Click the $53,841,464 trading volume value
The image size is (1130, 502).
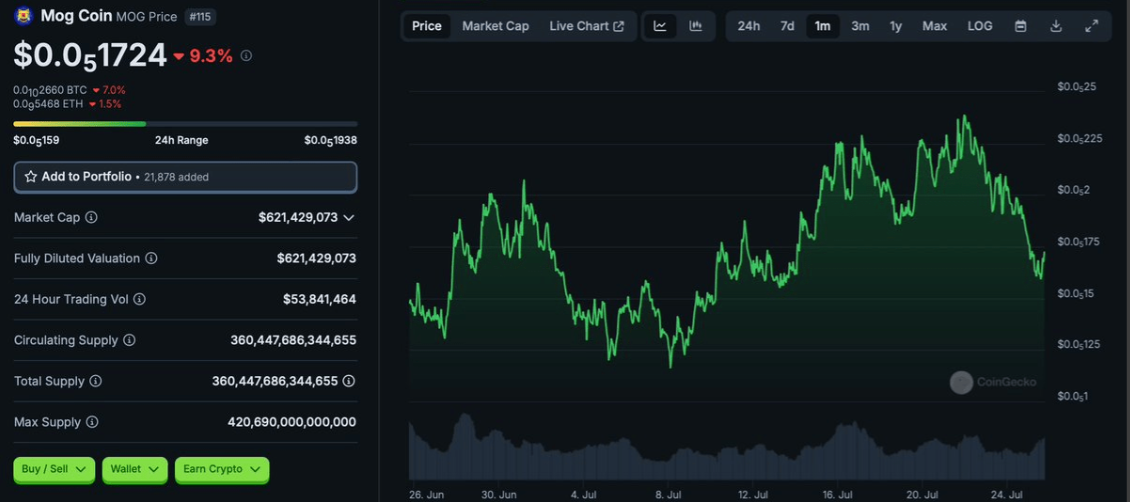coord(319,299)
